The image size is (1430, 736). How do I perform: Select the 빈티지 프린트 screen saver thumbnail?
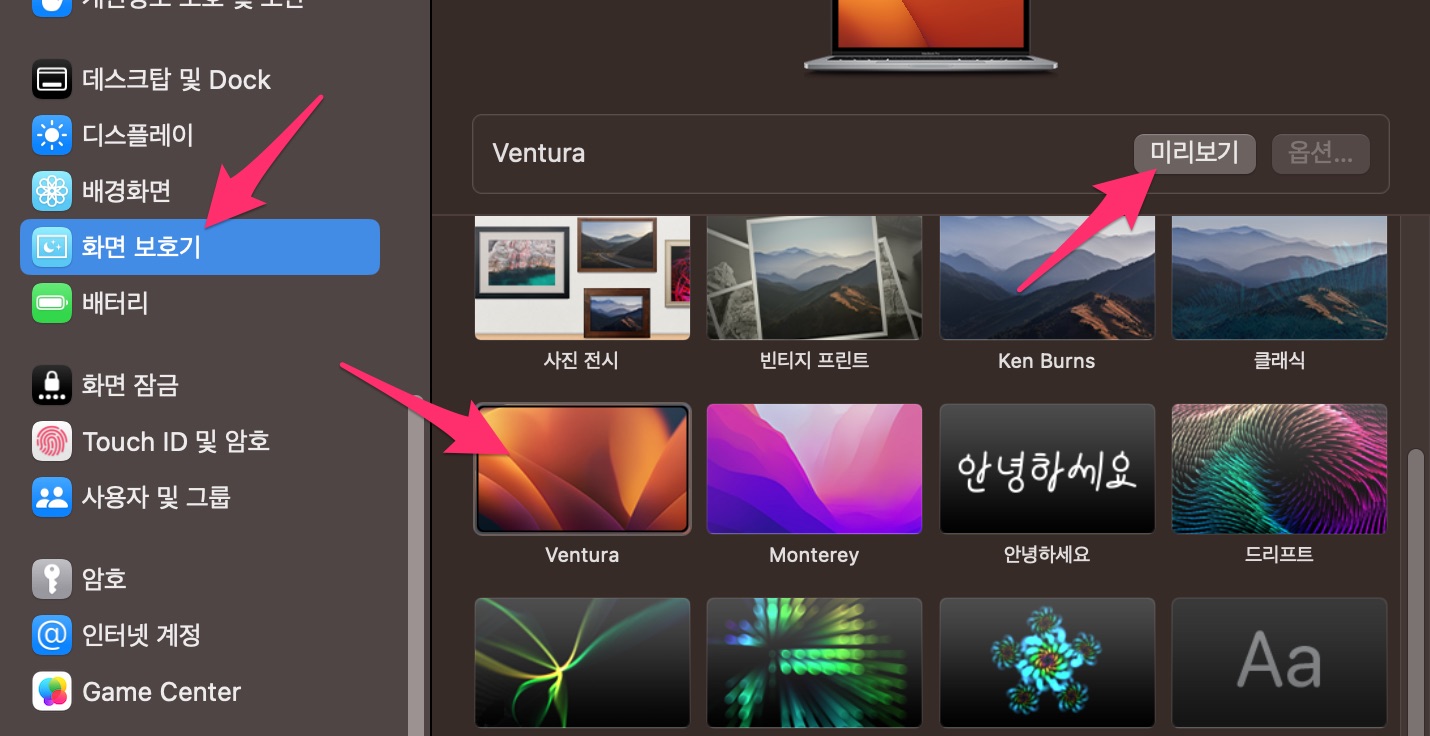click(x=814, y=278)
